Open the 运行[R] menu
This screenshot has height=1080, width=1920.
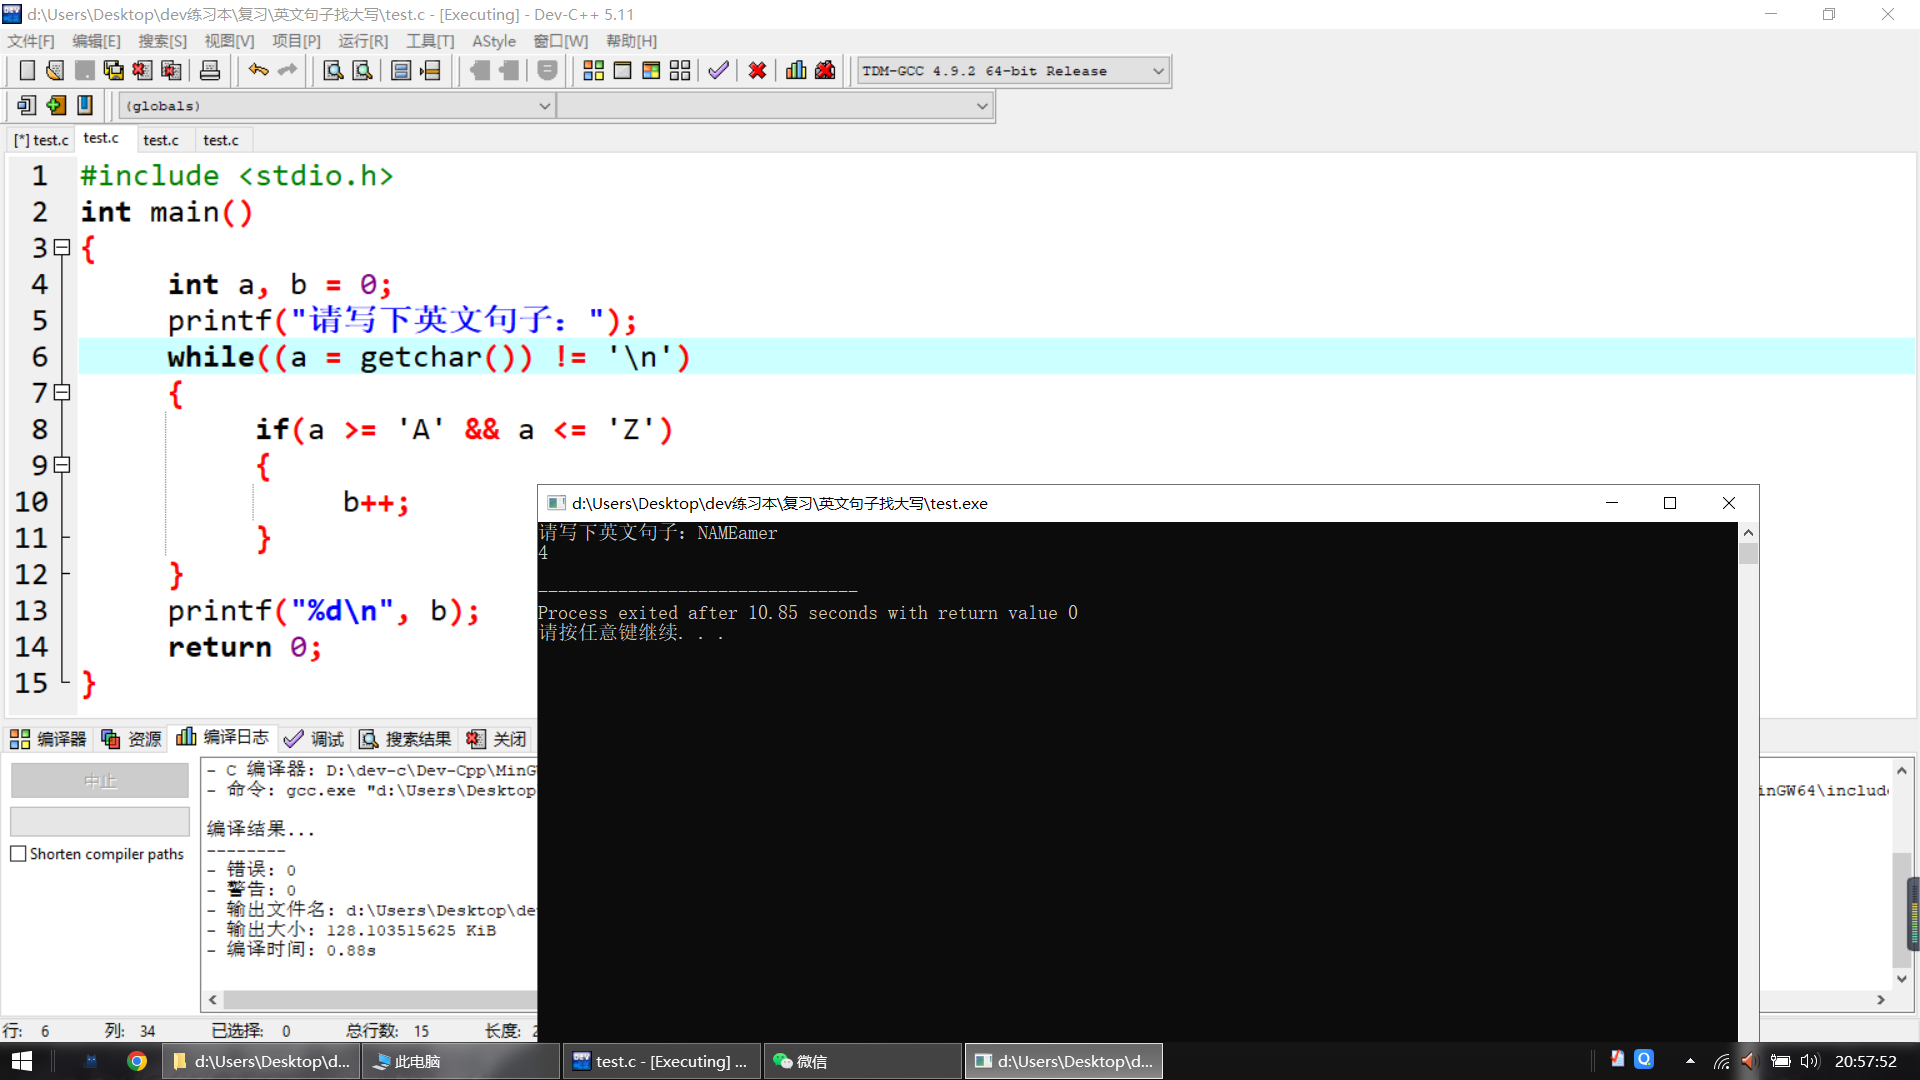363,41
